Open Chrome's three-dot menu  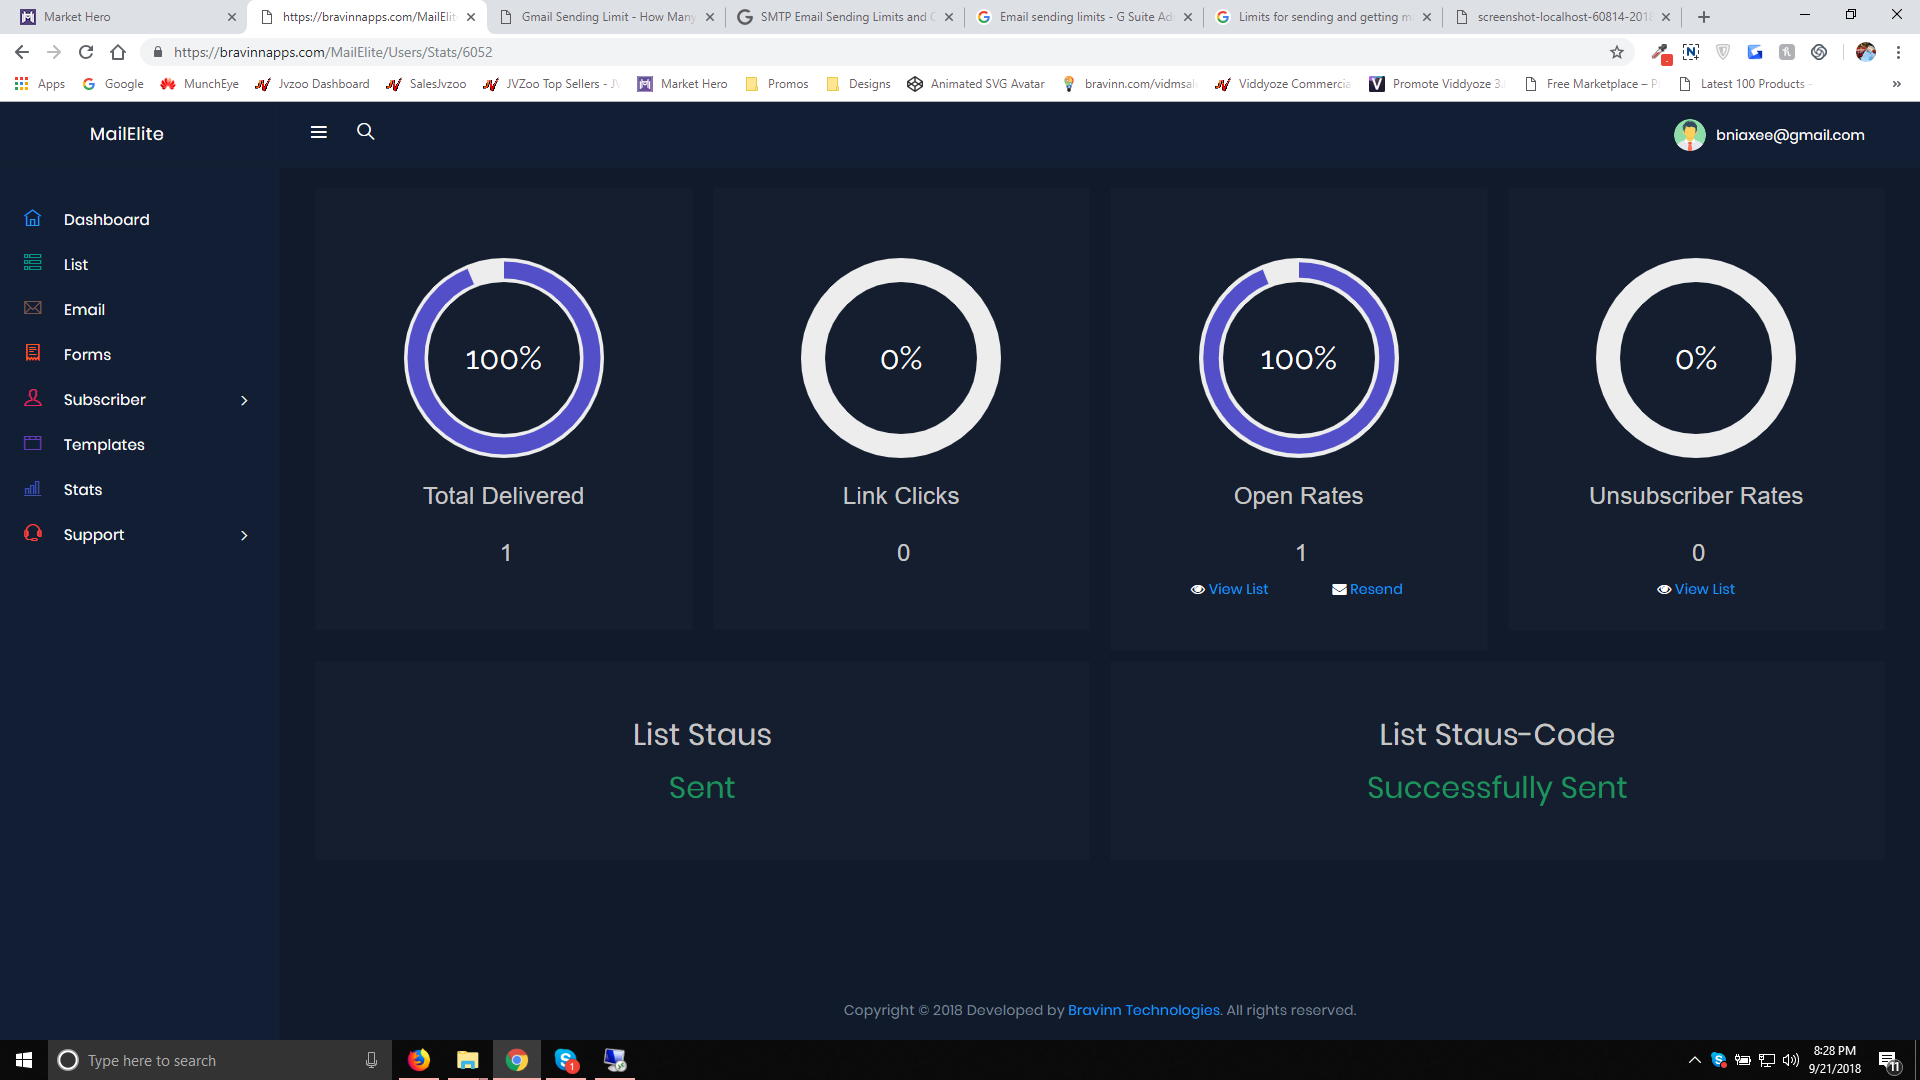pos(1898,52)
